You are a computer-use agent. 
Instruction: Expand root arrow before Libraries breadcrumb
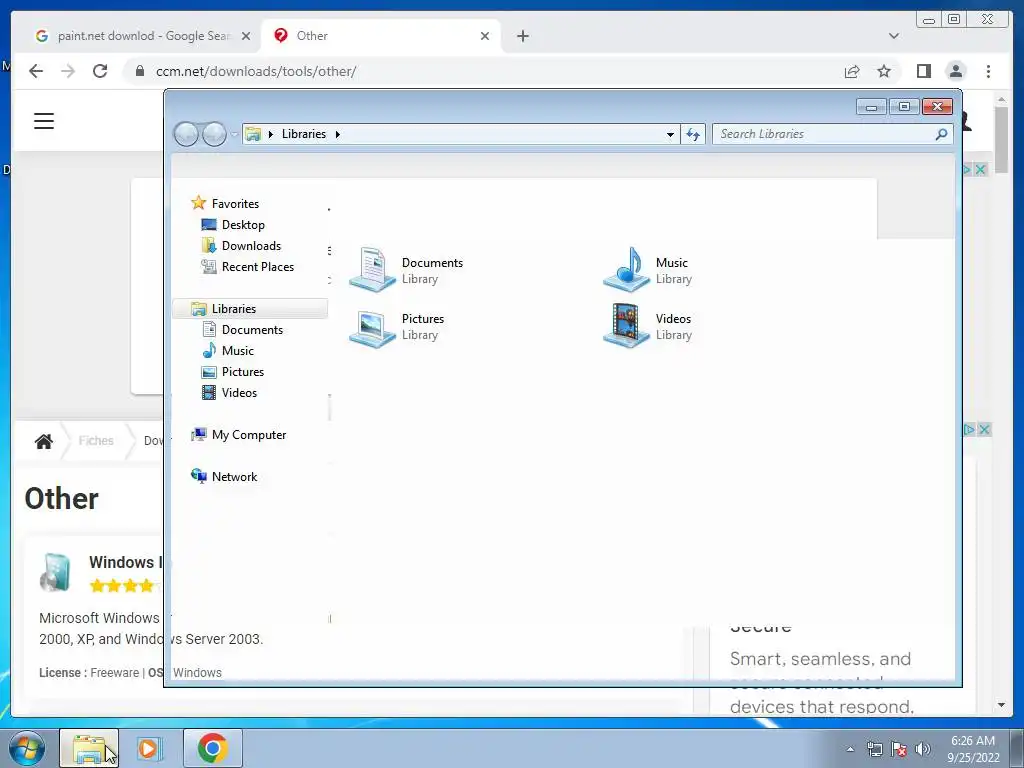coord(270,135)
